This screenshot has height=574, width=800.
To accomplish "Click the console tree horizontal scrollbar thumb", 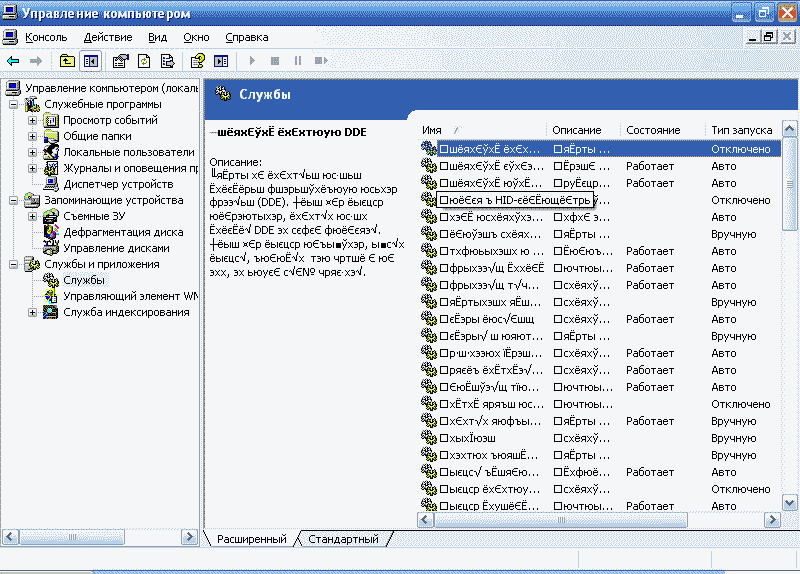I will tap(72, 537).
